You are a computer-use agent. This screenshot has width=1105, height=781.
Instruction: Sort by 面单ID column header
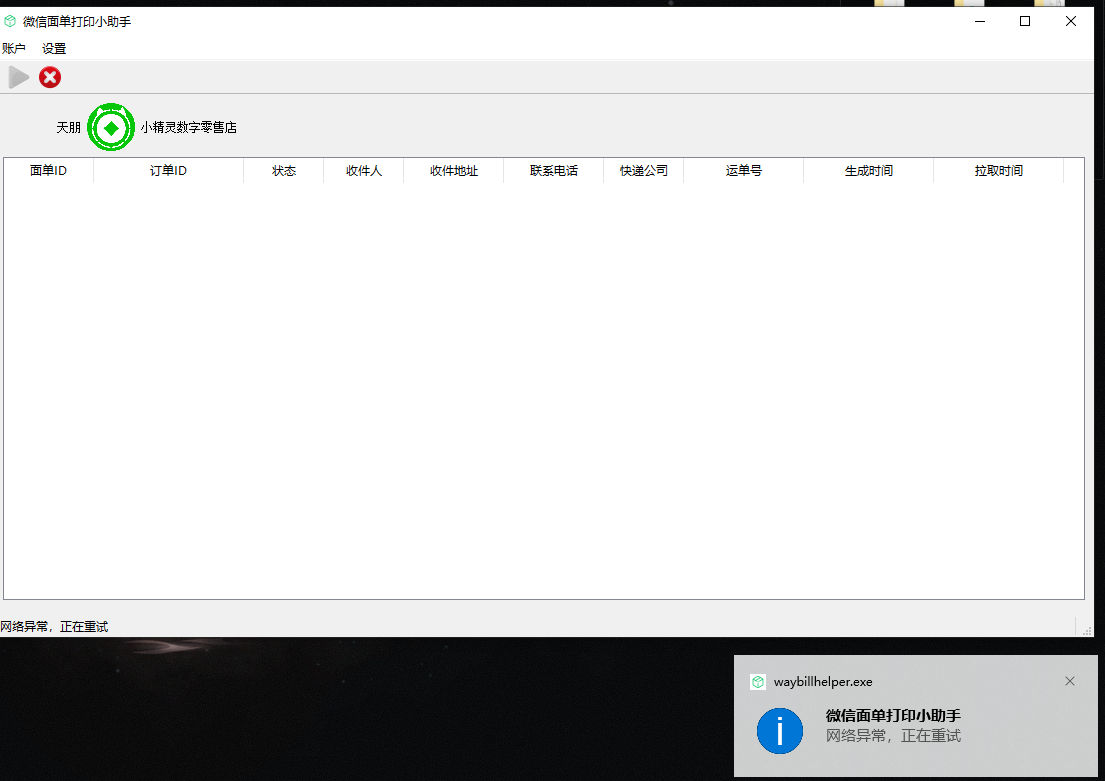click(x=49, y=171)
